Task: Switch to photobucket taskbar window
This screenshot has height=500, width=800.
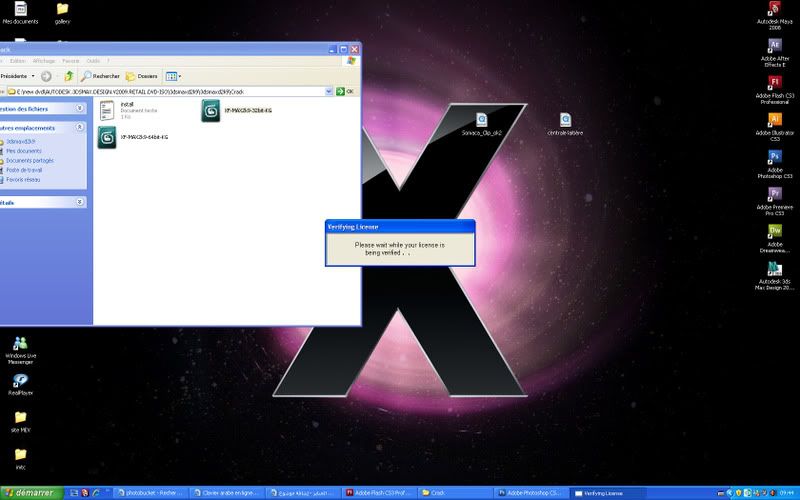Action: click(x=149, y=493)
